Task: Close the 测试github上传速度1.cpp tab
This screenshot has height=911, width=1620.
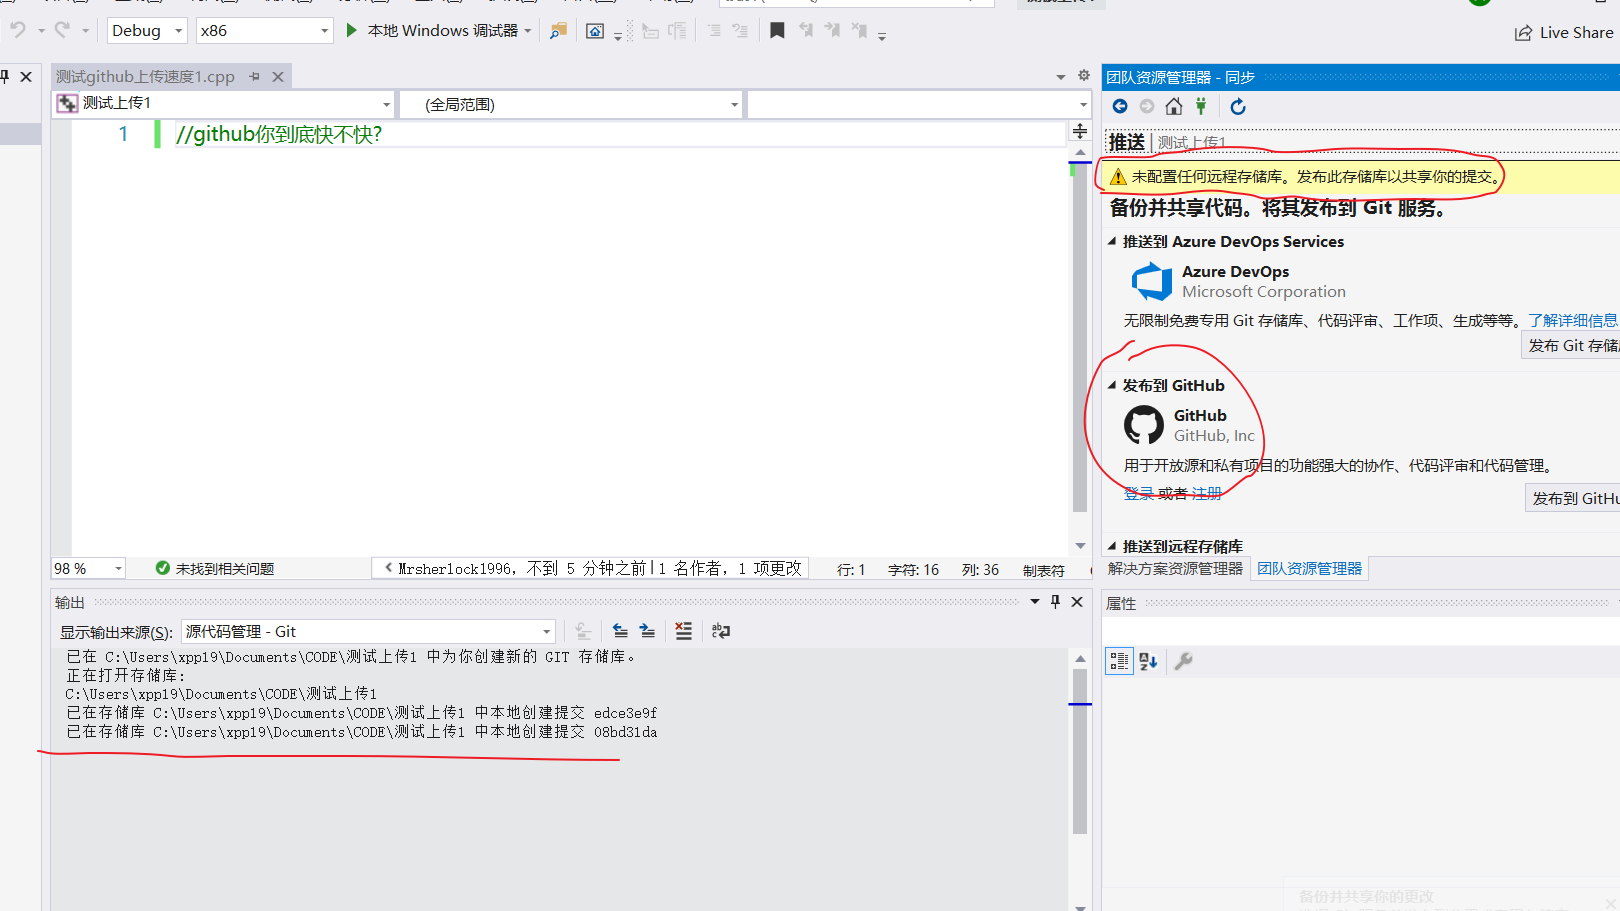Action: [x=278, y=77]
